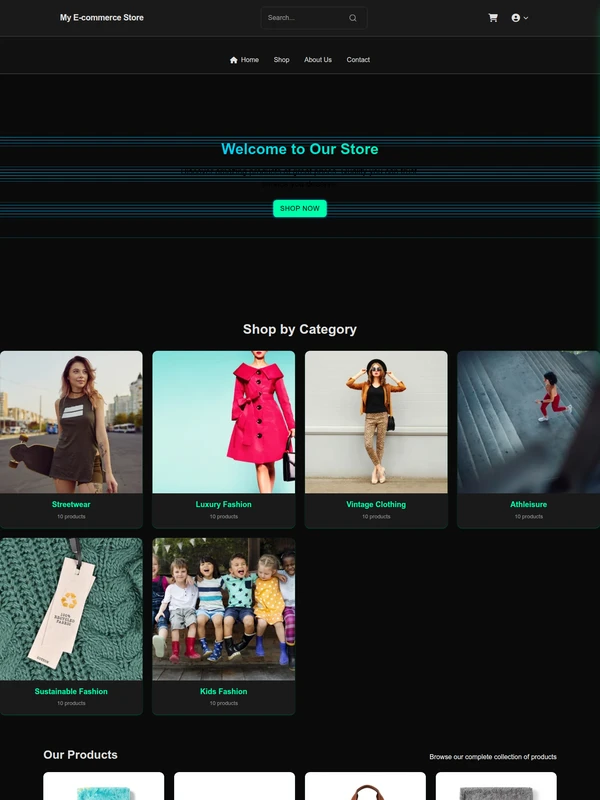Image resolution: width=600 pixels, height=800 pixels.
Task: Click the Home house icon
Action: tap(234, 60)
